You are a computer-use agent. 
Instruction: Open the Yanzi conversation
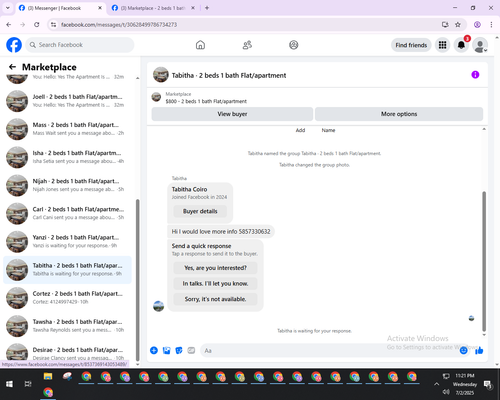pyautogui.click(x=67, y=241)
